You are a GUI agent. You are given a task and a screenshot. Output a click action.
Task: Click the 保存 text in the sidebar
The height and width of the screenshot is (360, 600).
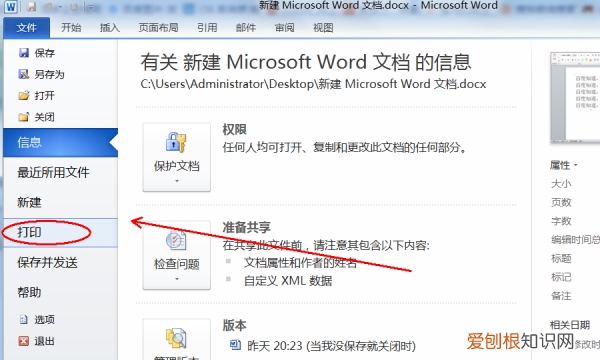44,53
